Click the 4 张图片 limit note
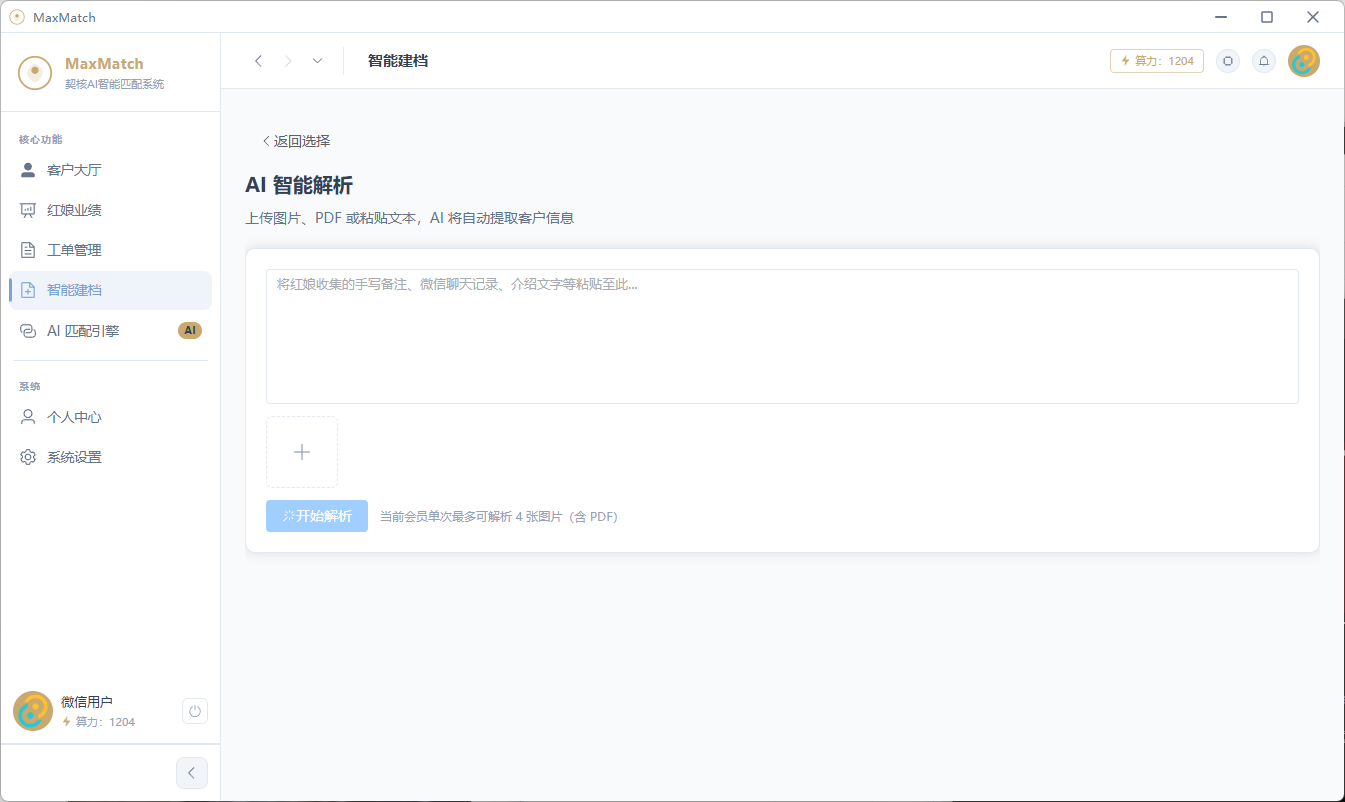1345x802 pixels. (499, 517)
